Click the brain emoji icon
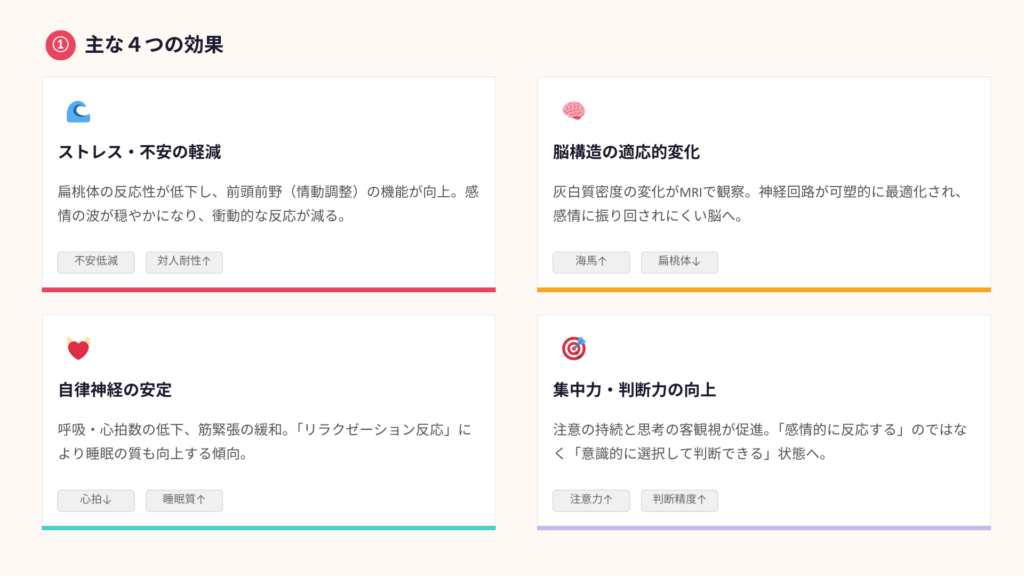The image size is (1024, 576). coord(573,111)
